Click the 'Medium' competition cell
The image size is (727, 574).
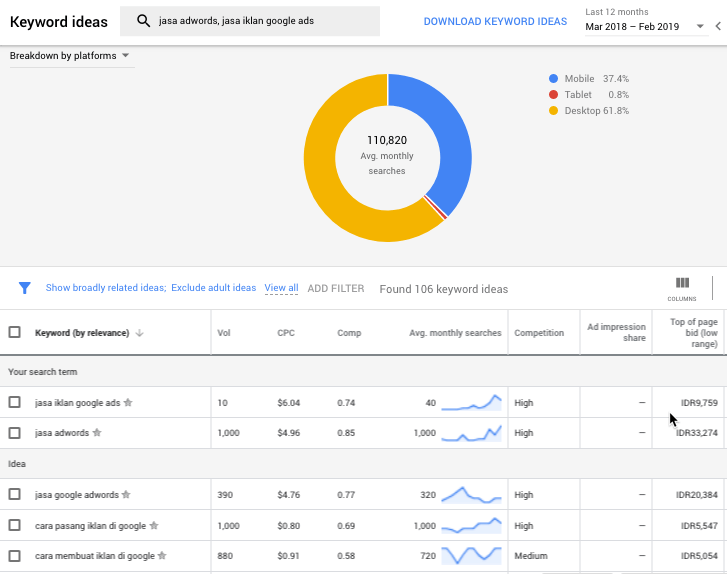531,556
